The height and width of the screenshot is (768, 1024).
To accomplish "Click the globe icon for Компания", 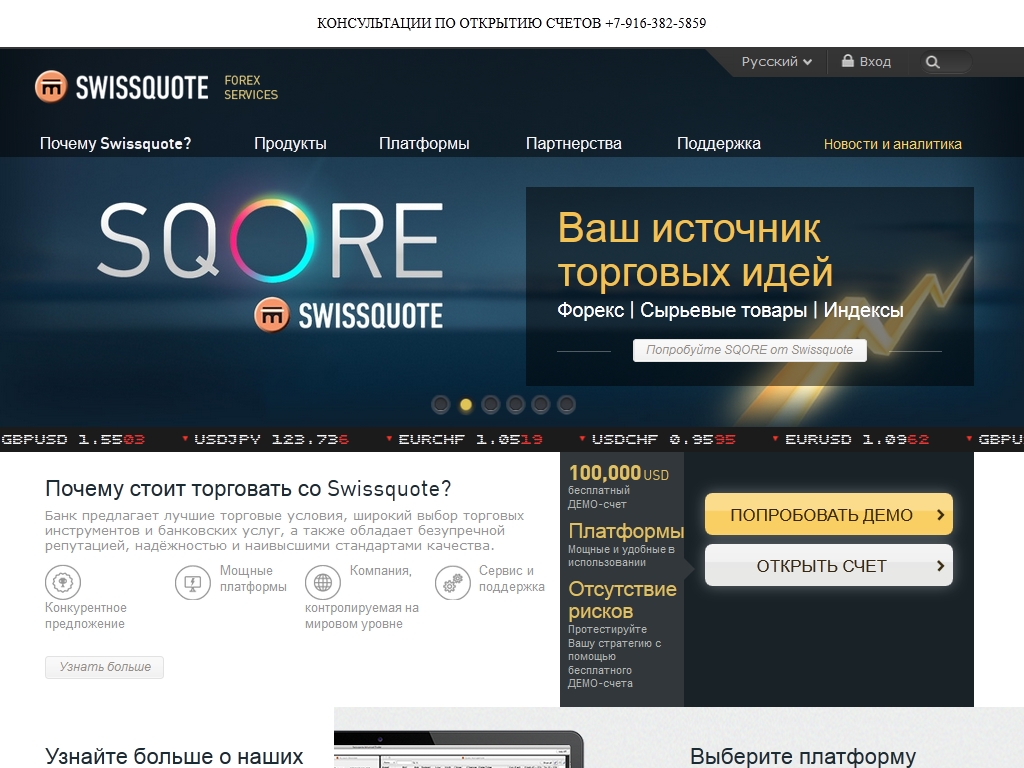I will tap(322, 582).
